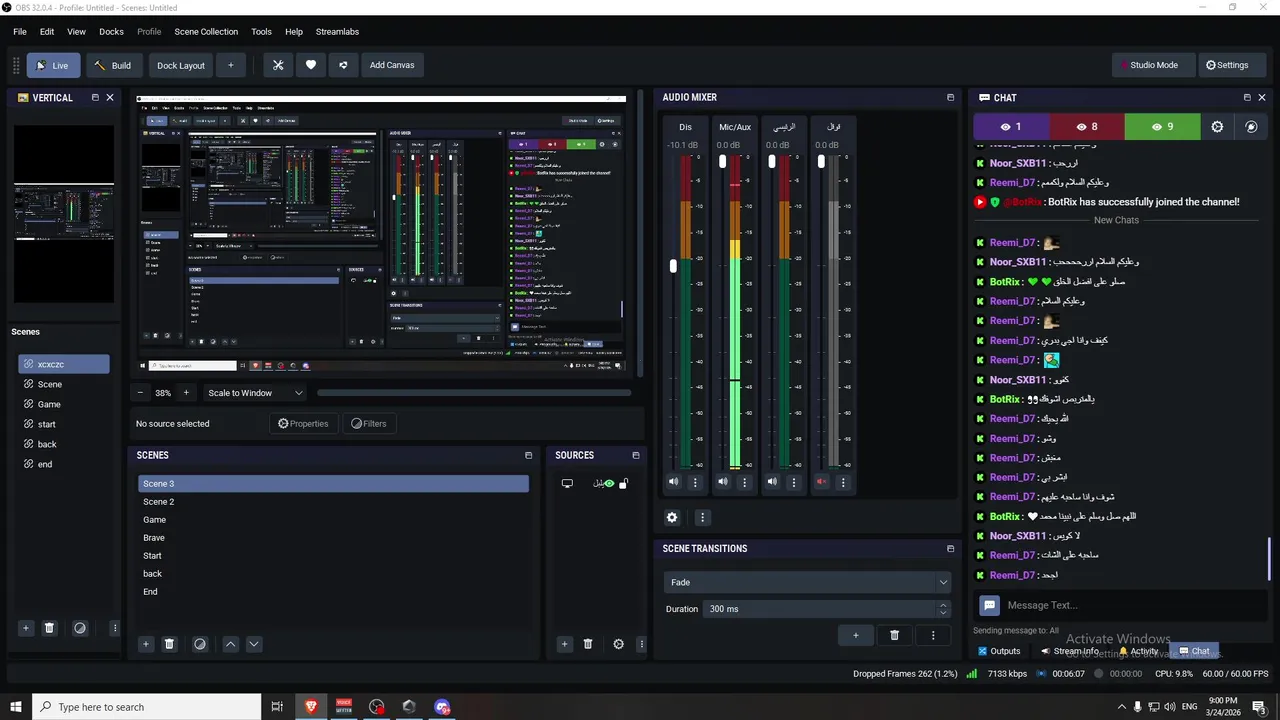
Task: Open the Mic/Aux channel options dots
Action: [744, 482]
